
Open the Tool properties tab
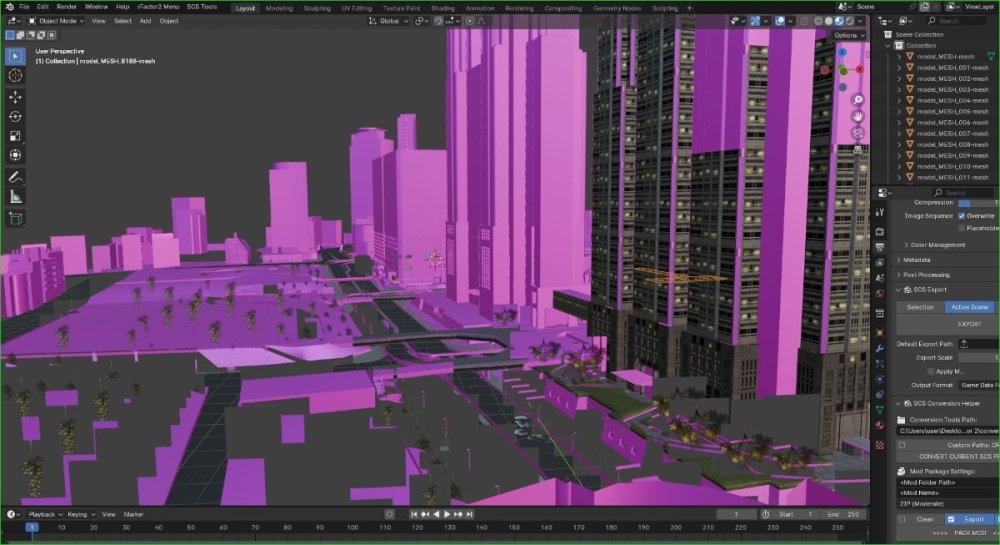[x=880, y=212]
